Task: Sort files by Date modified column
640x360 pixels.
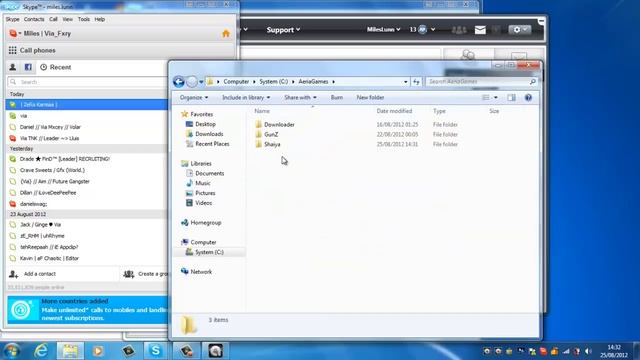Action: click(394, 111)
